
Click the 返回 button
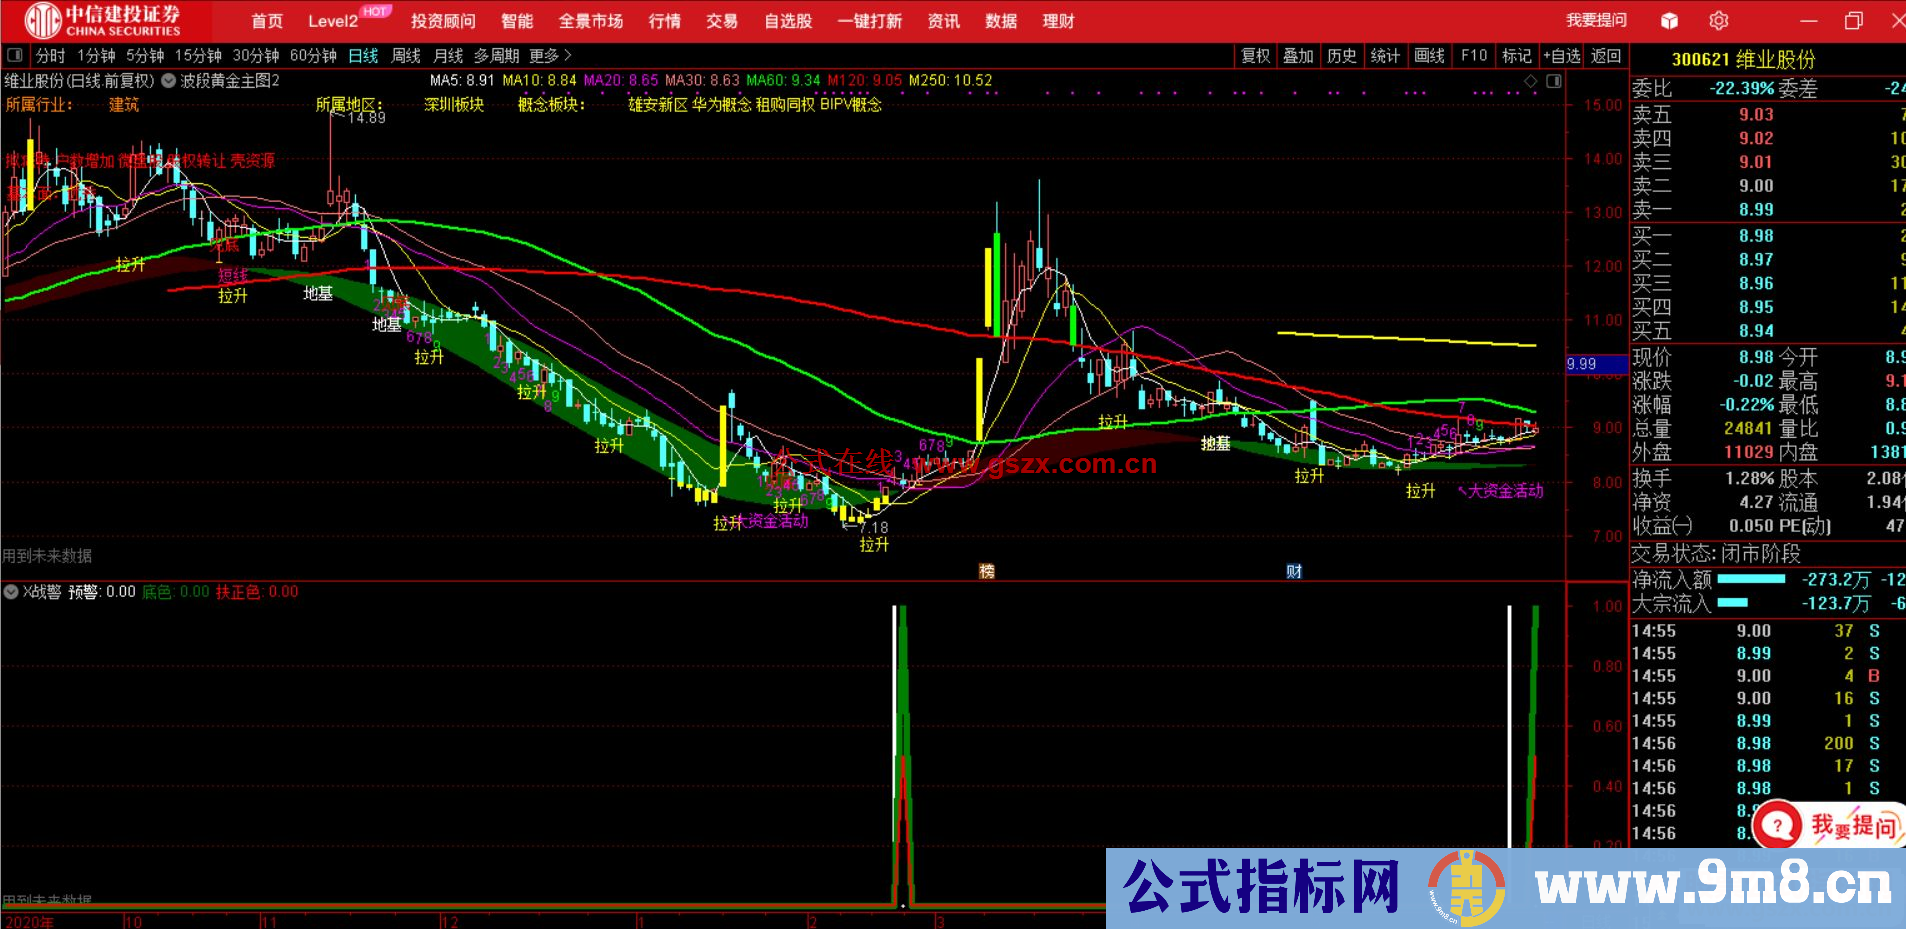point(1606,56)
